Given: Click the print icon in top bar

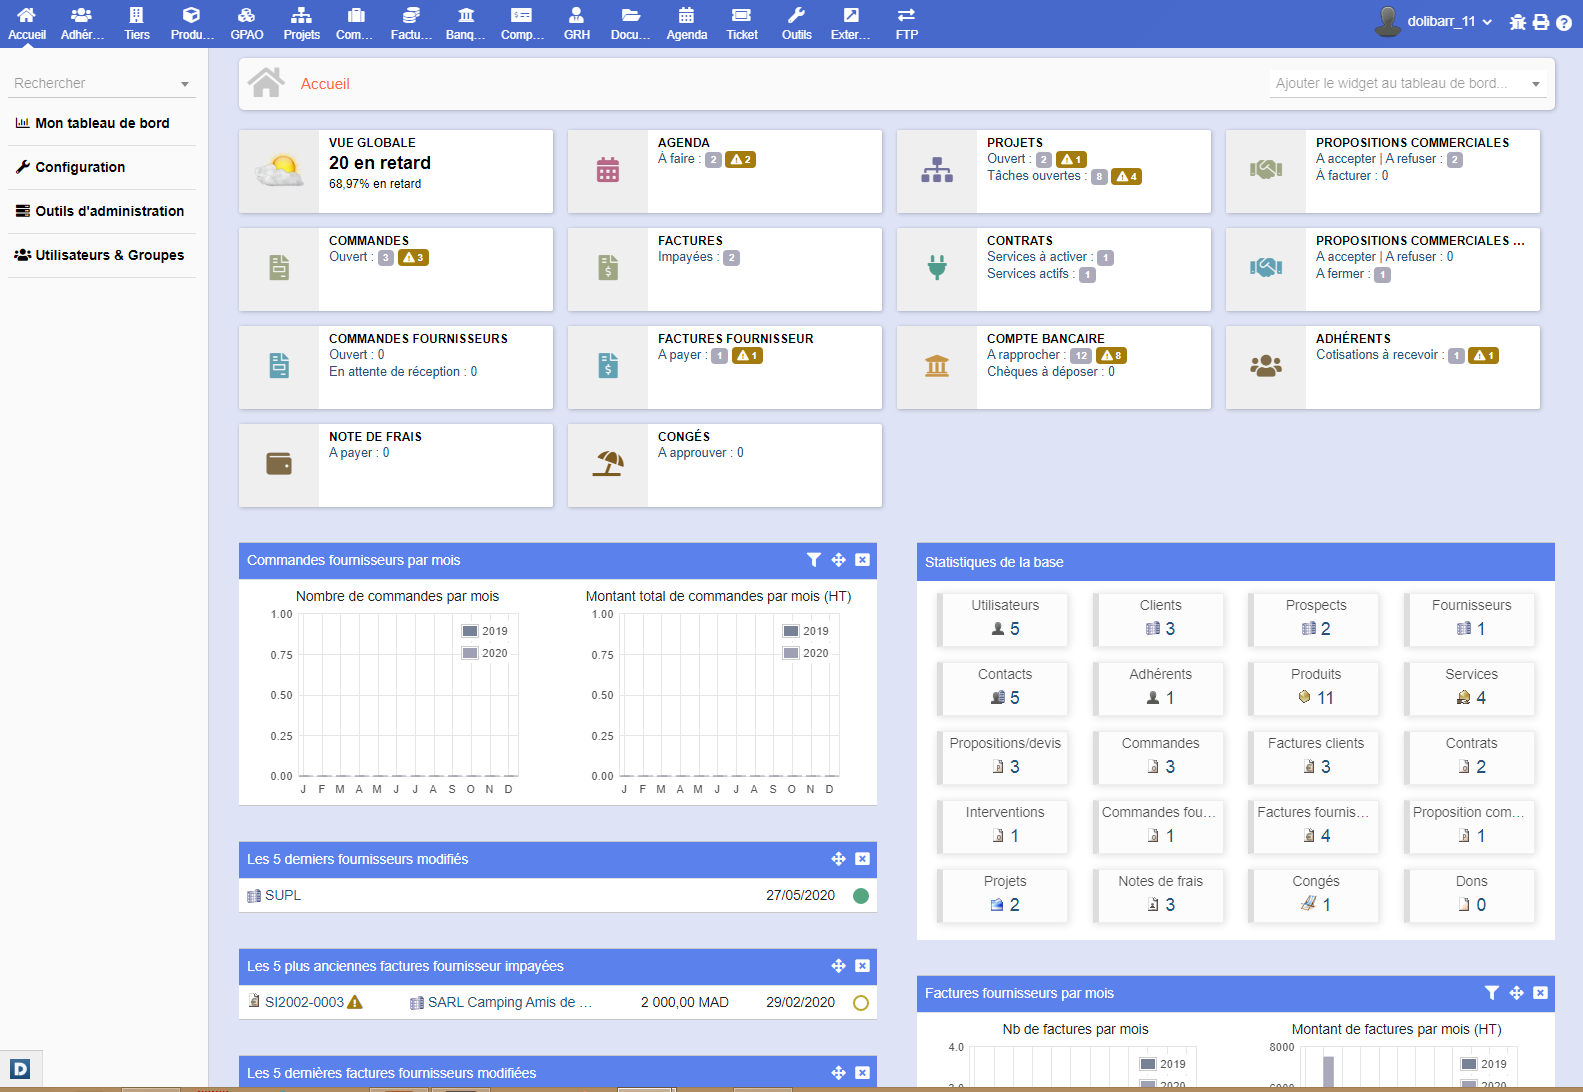Looking at the screenshot, I should [1541, 22].
